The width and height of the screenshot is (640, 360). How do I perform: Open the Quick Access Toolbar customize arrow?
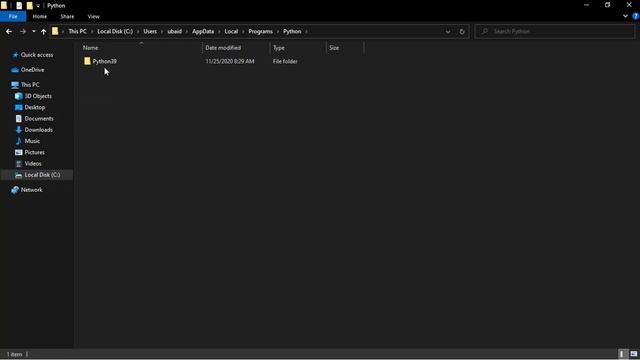(38, 6)
